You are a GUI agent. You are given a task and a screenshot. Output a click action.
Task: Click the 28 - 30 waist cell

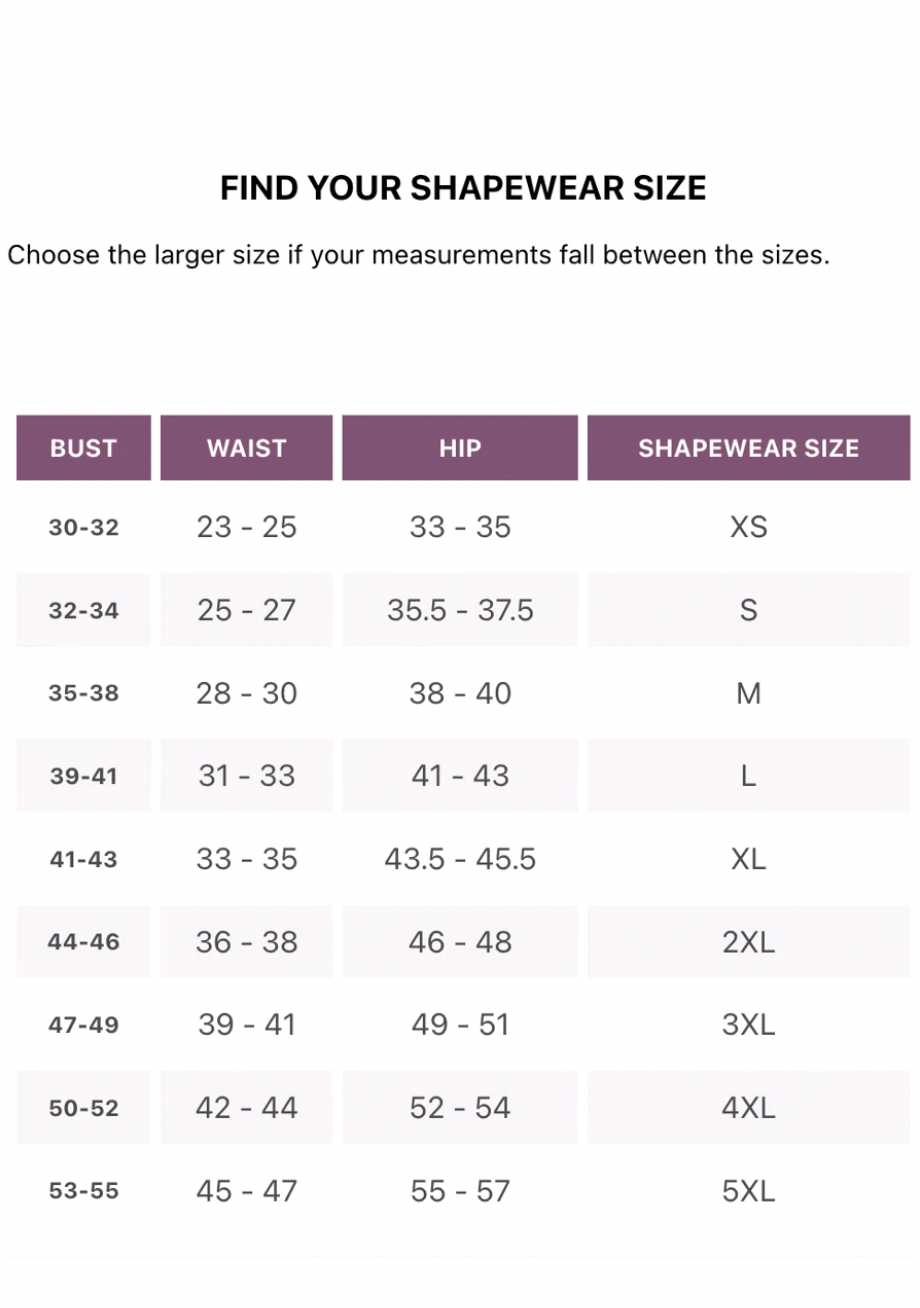point(247,693)
